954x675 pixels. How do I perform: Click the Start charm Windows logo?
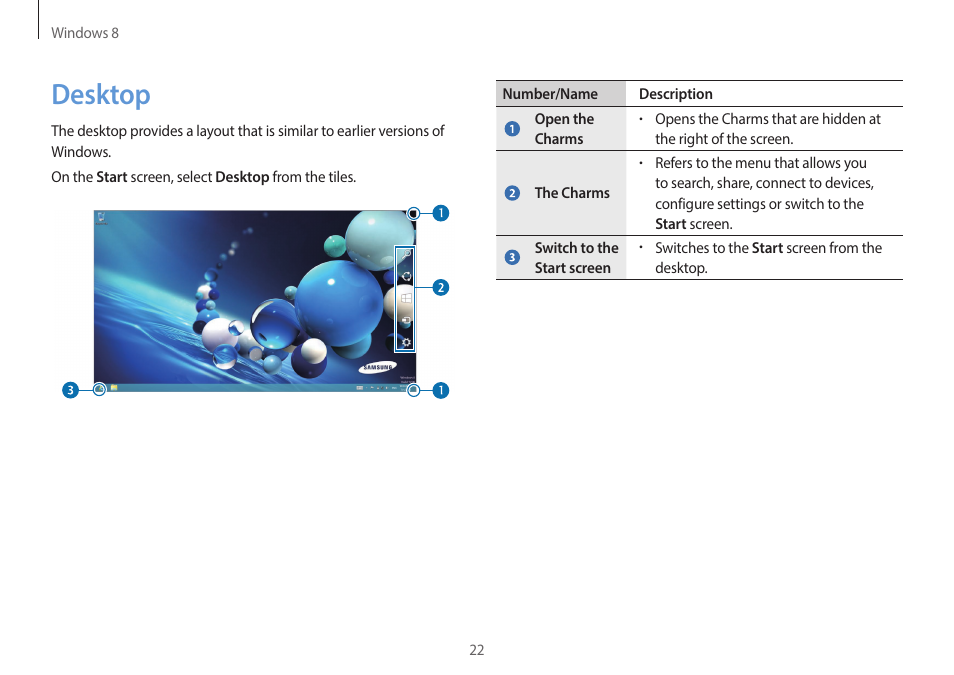tap(406, 298)
